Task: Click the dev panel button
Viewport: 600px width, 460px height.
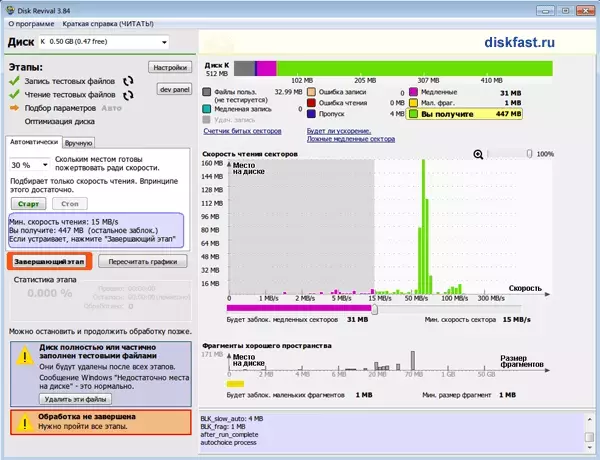Action: coord(174,89)
